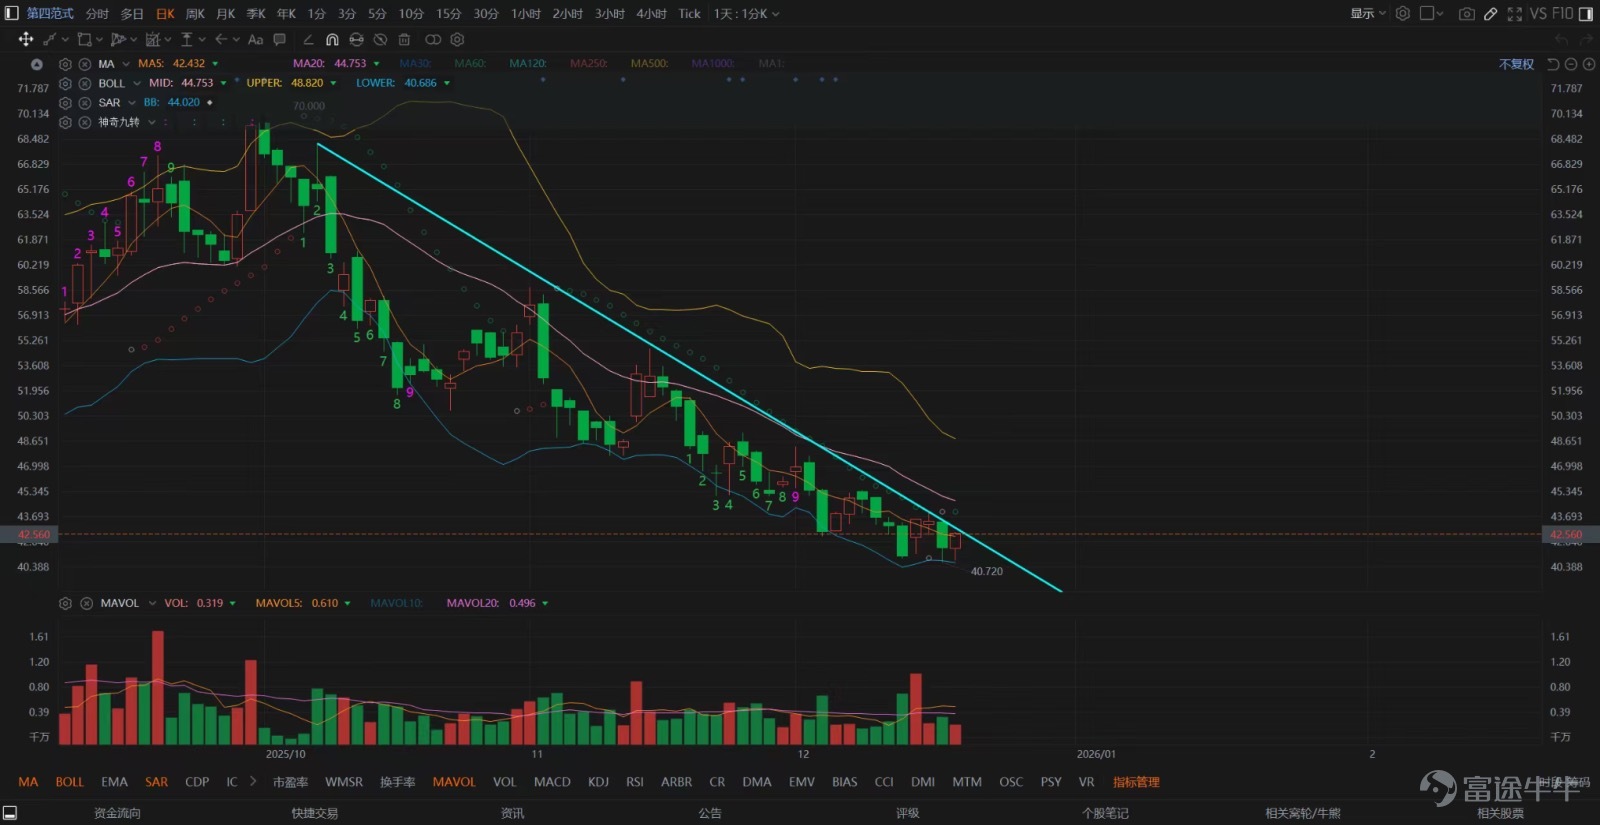Toggle BOLL UPPER line visibility
This screenshot has height=825, width=1600.
(333, 83)
